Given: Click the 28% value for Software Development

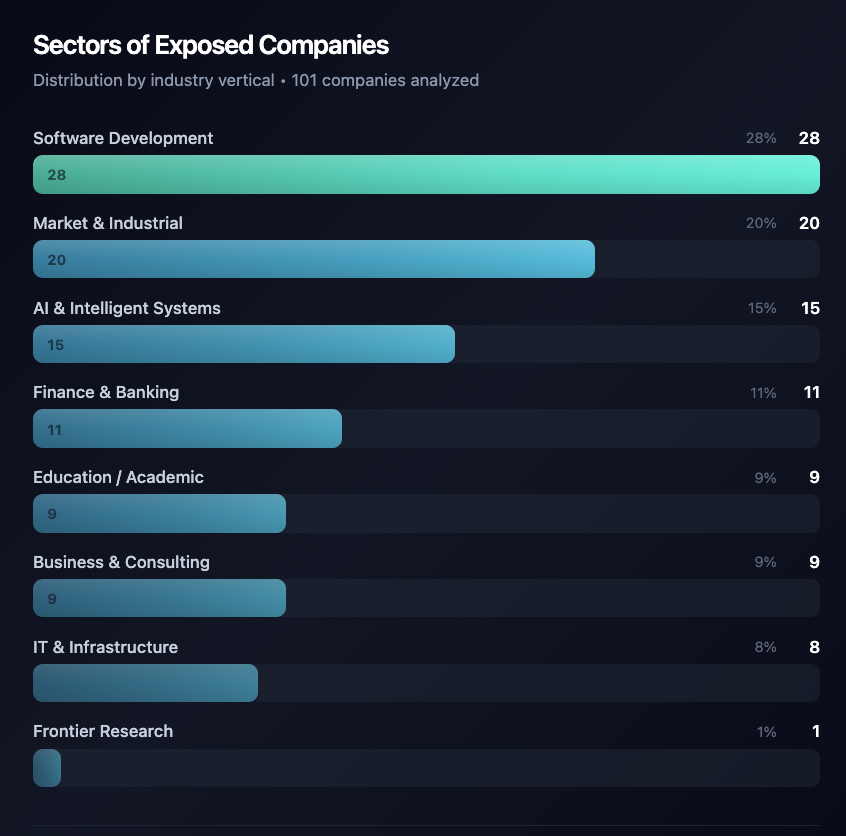Looking at the screenshot, I should [761, 138].
